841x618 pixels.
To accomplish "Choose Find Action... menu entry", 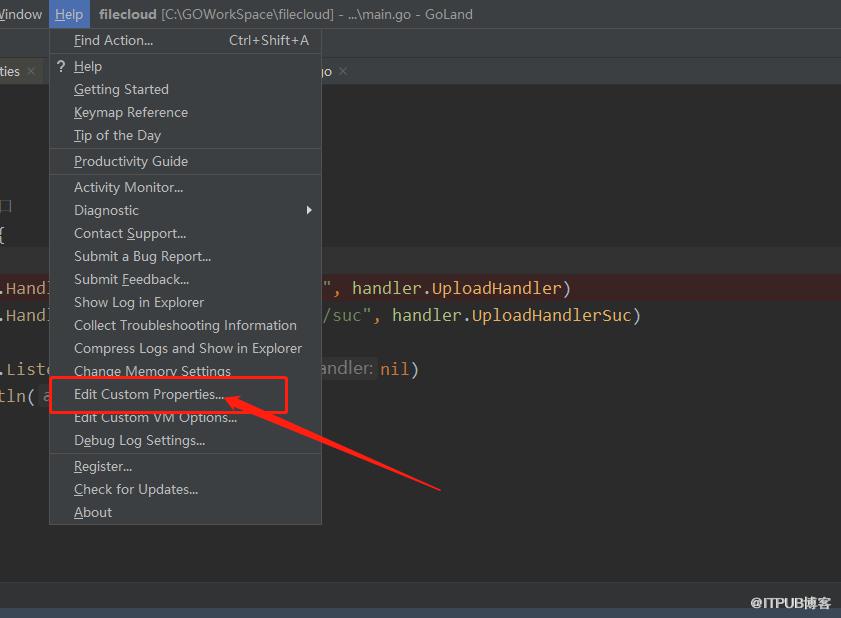I will pyautogui.click(x=186, y=40).
